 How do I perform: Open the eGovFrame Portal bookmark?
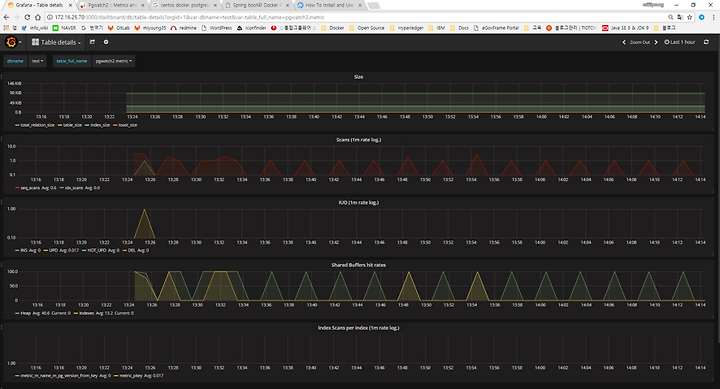pos(496,28)
